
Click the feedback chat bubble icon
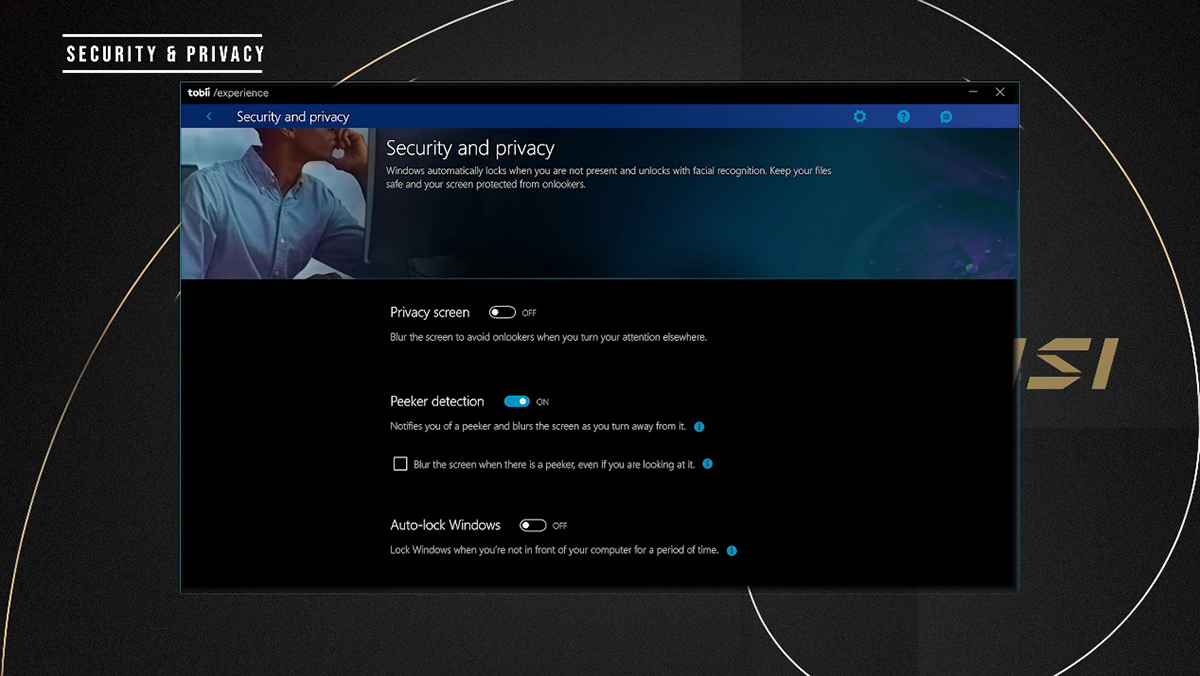tap(946, 117)
